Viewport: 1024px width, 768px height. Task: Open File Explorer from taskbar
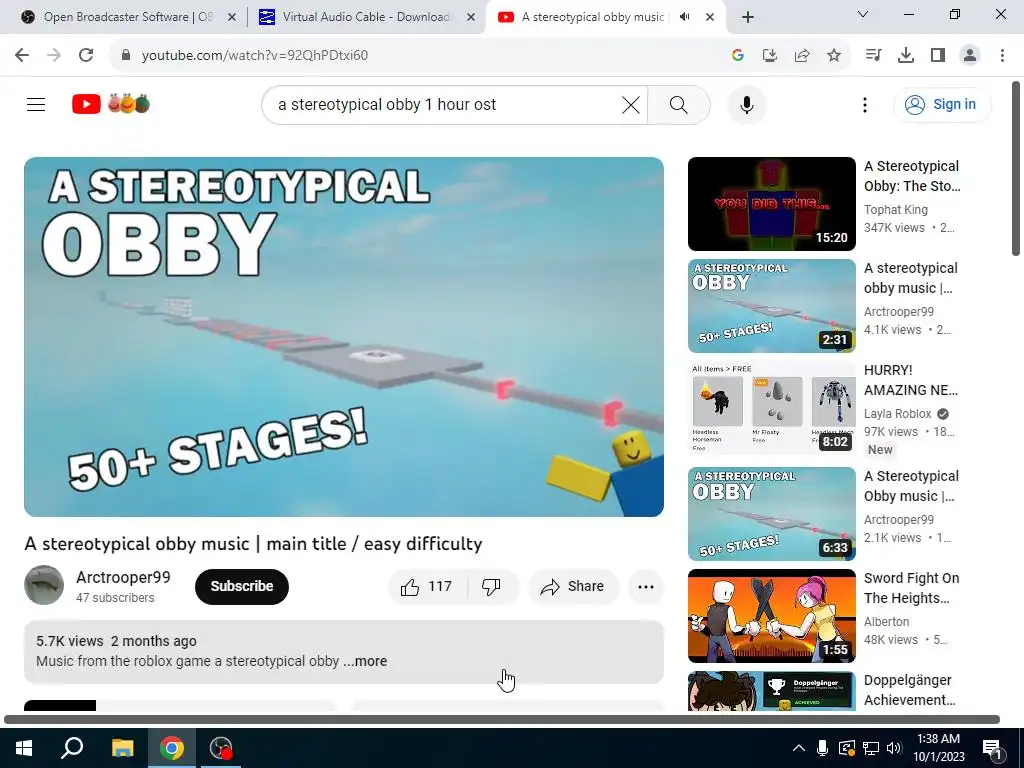(x=122, y=748)
